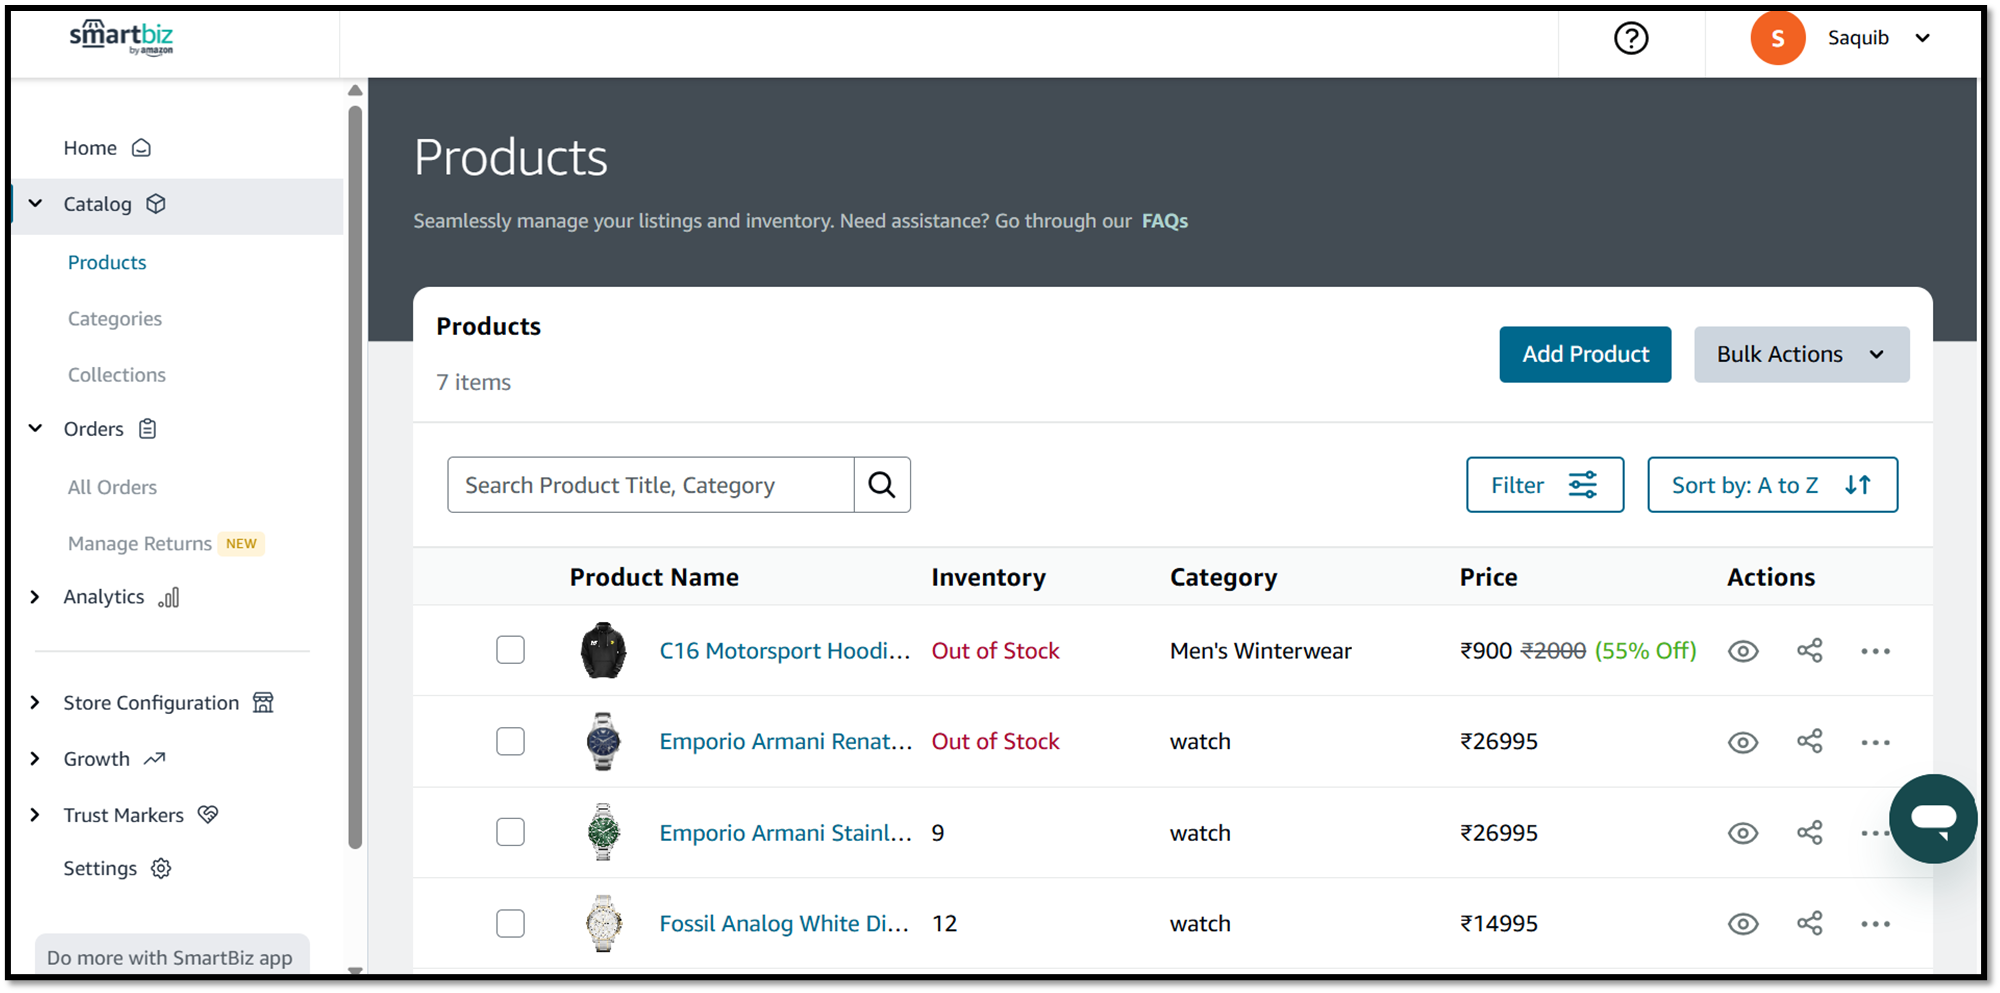Share the Emporio Armani Stainless product

coord(1809,833)
